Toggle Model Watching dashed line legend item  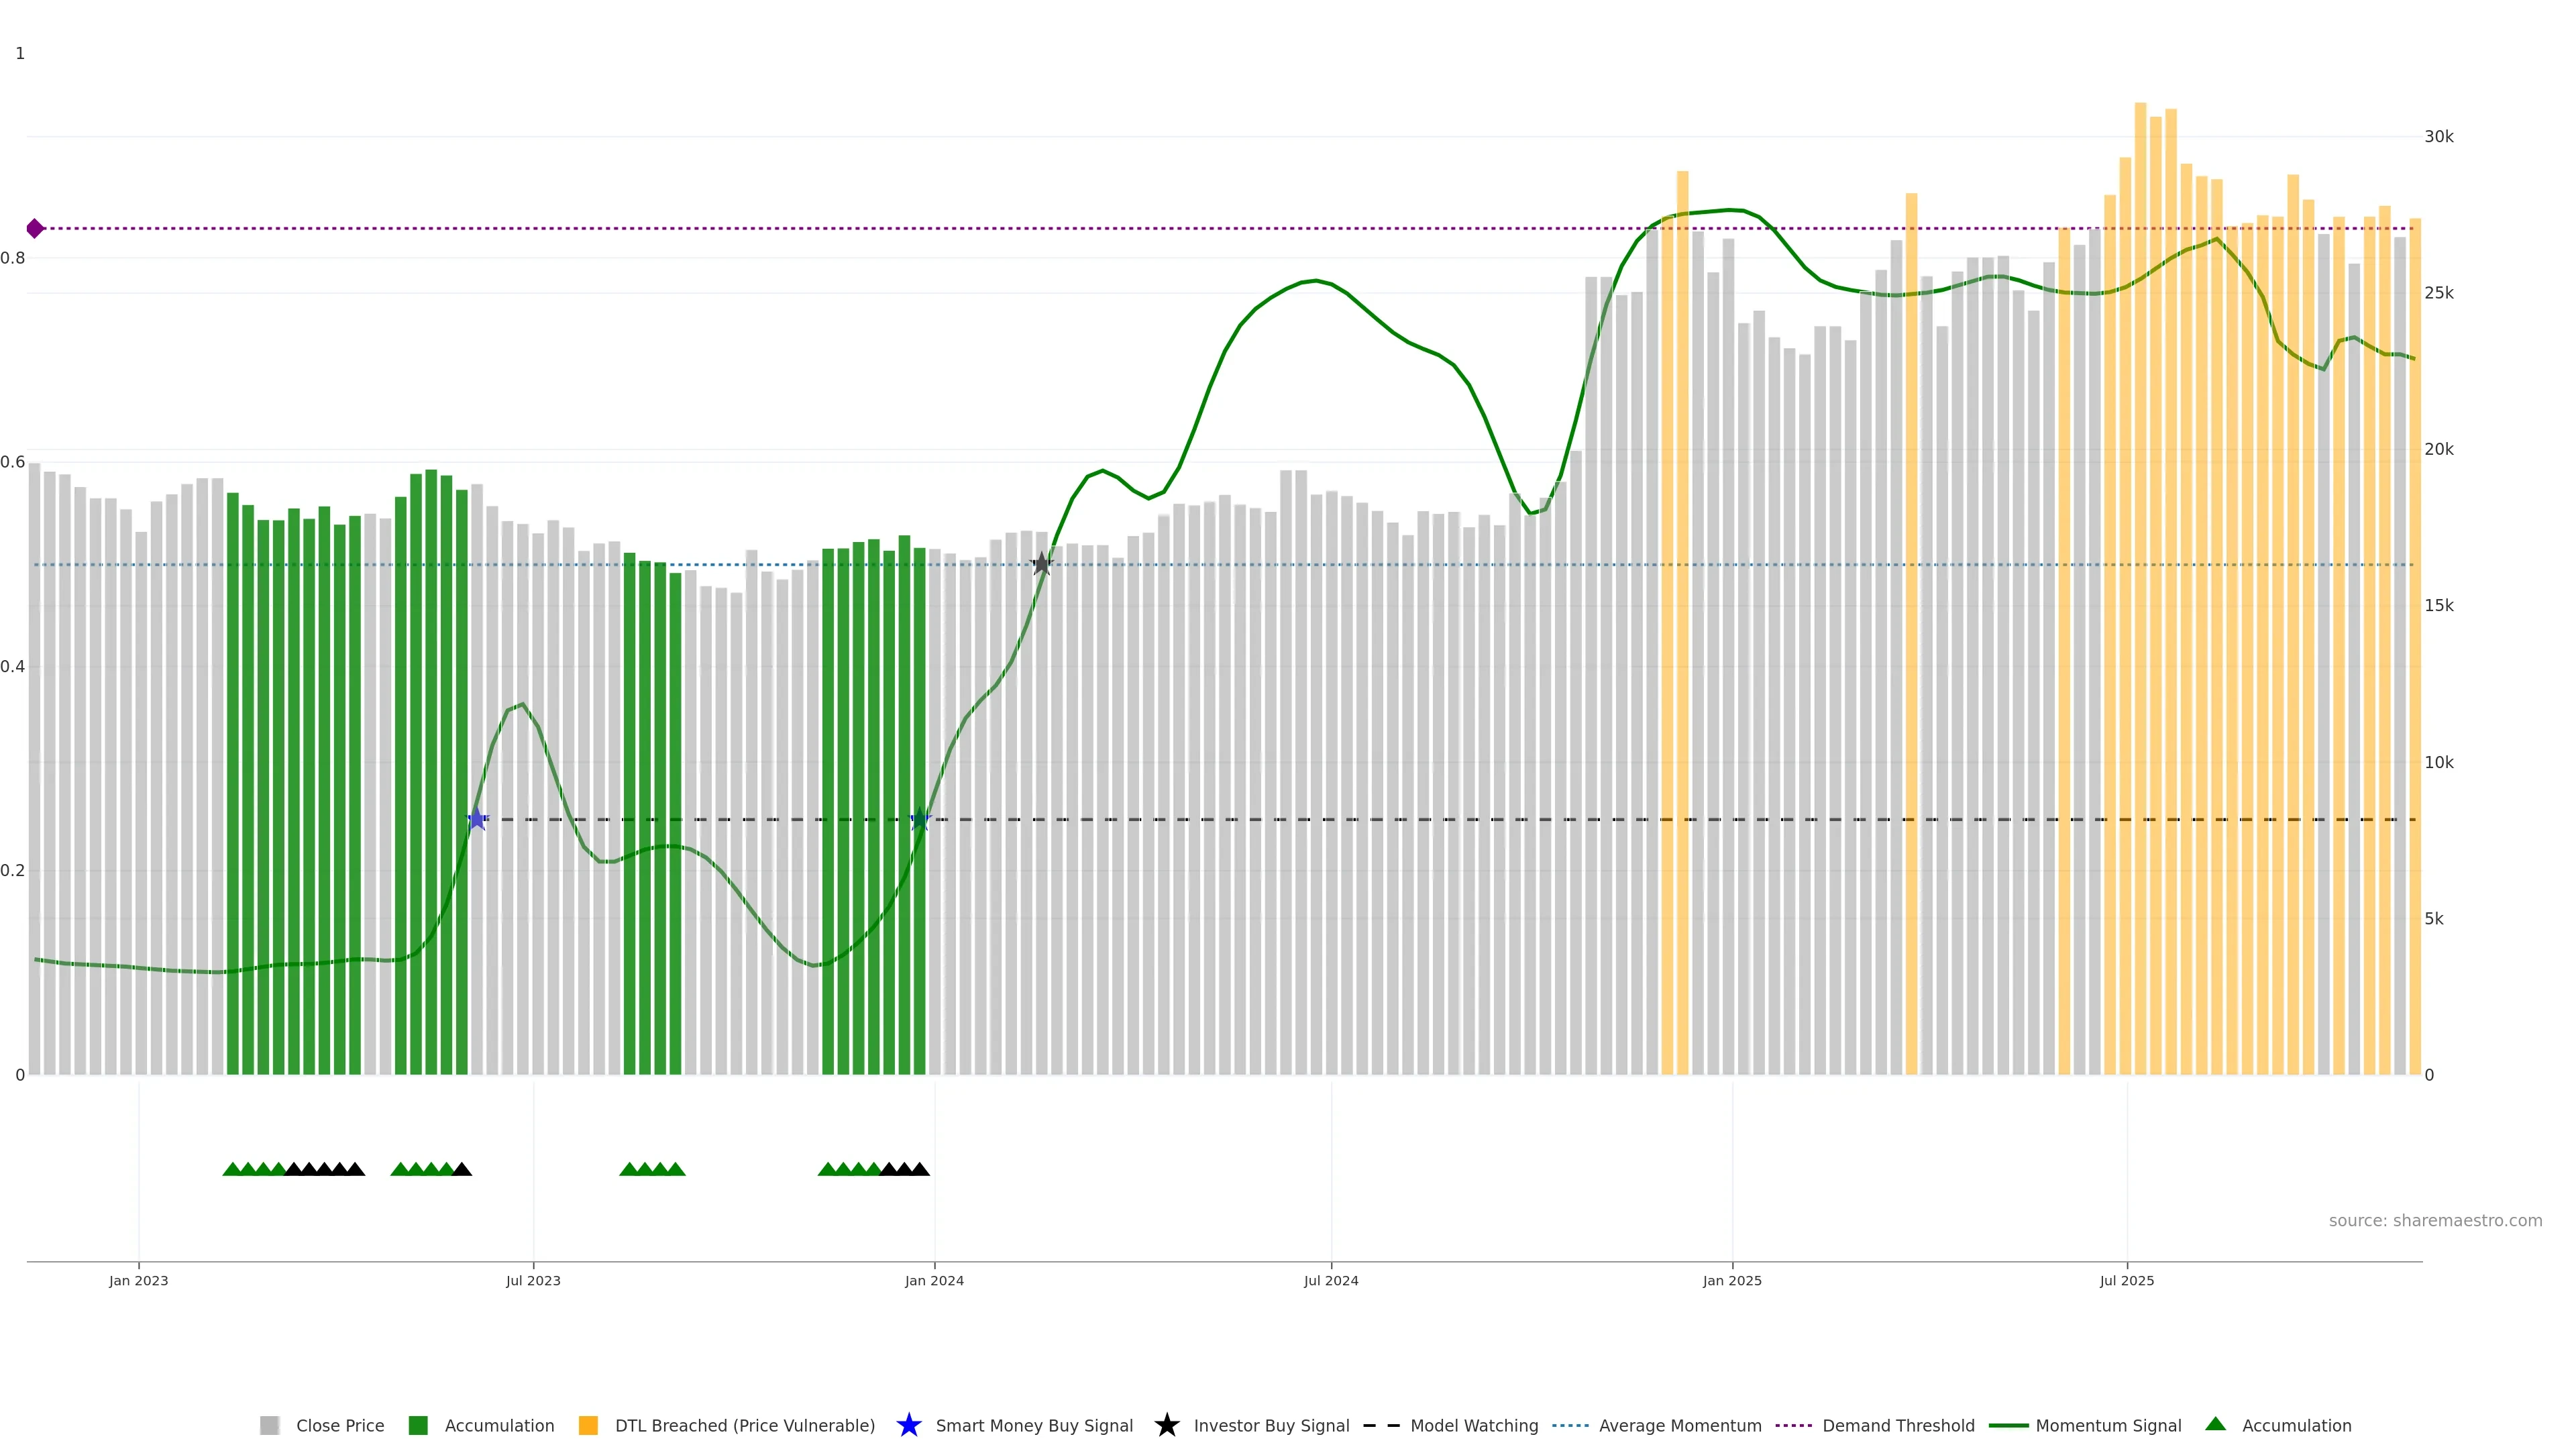(1473, 1425)
